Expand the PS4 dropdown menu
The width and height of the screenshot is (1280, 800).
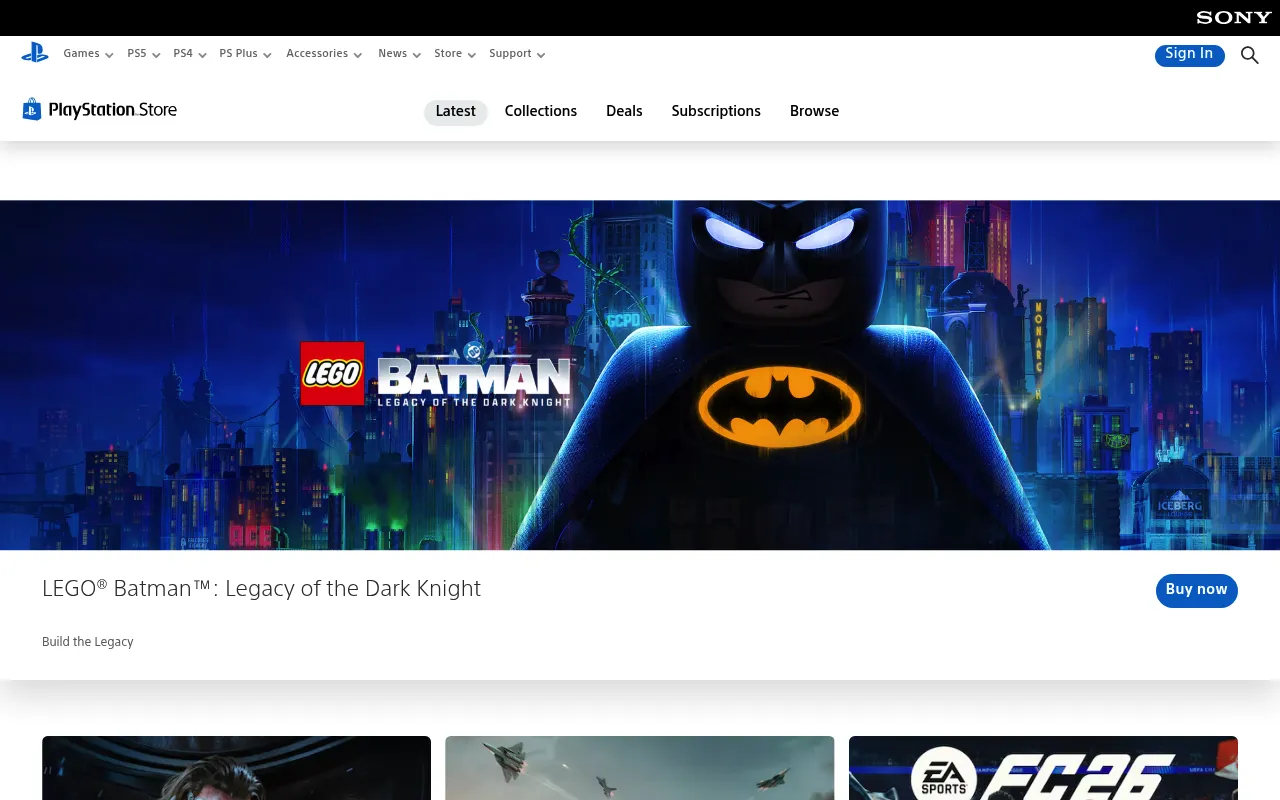[x=190, y=54]
